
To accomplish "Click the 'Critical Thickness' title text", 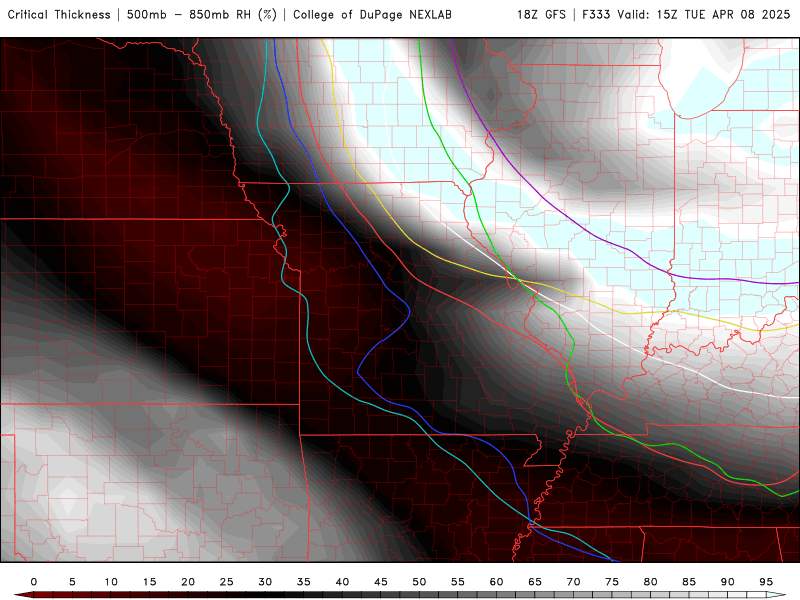I will click(59, 15).
